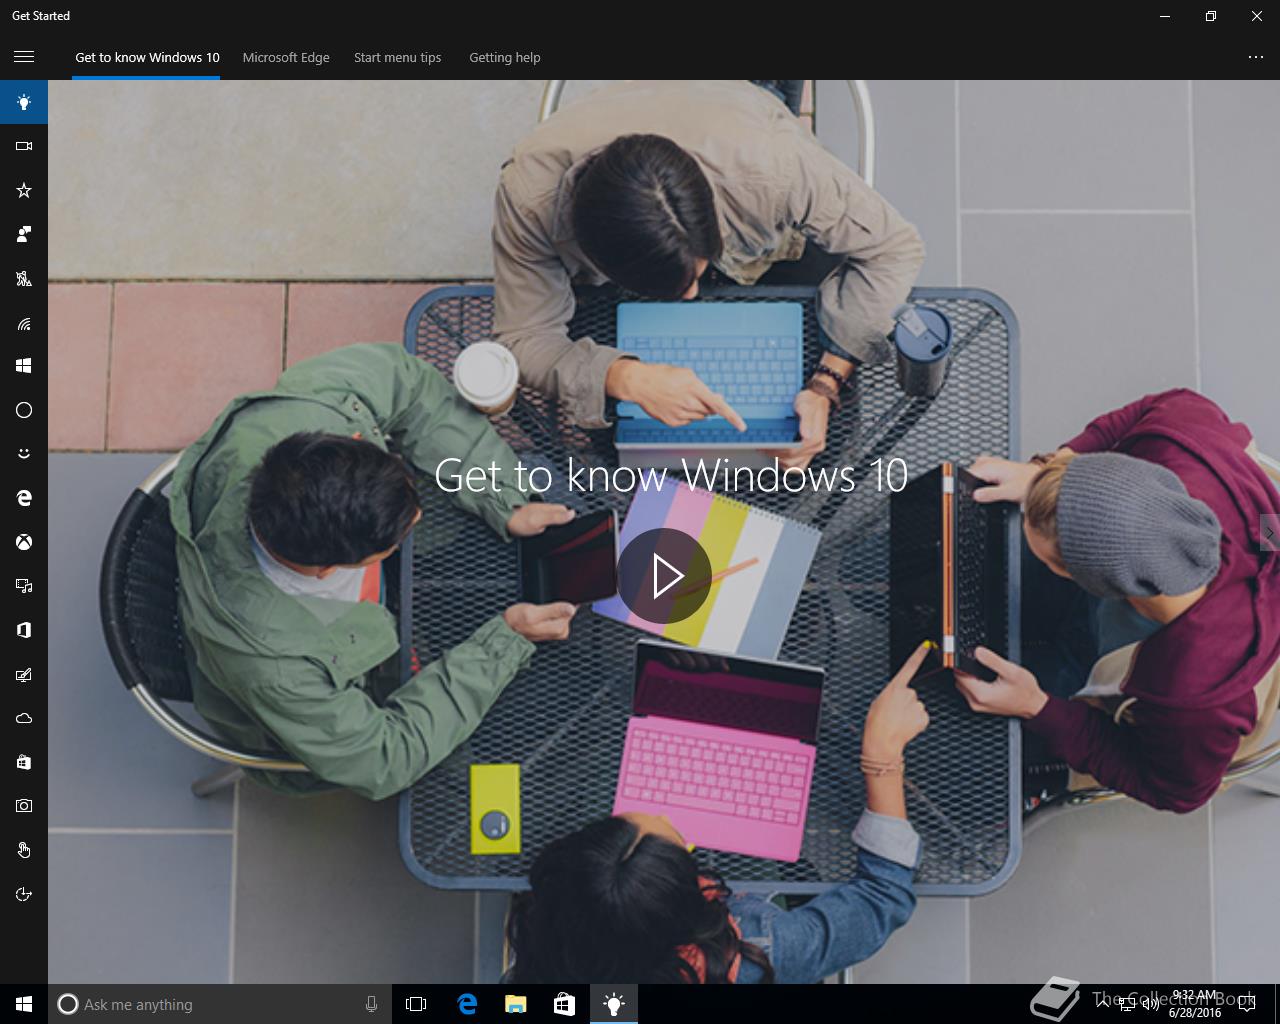Select the Microsoft Edge sidebar icon
Screen dimensions: 1280x1024
pyautogui.click(x=24, y=498)
